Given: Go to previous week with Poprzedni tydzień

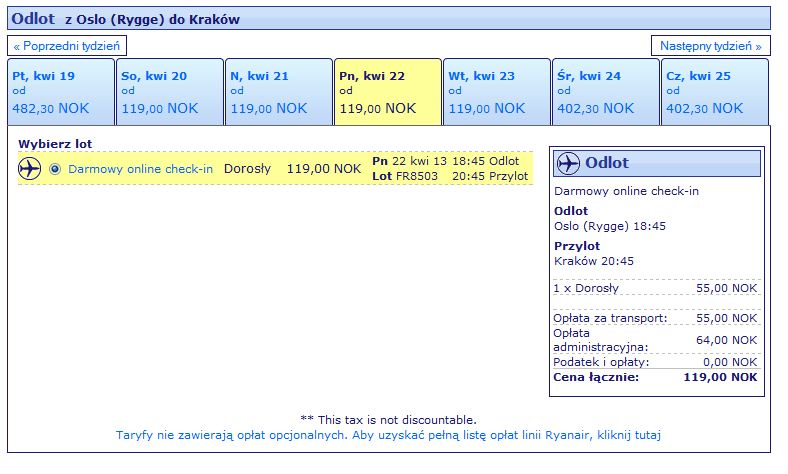Looking at the screenshot, I should point(67,46).
